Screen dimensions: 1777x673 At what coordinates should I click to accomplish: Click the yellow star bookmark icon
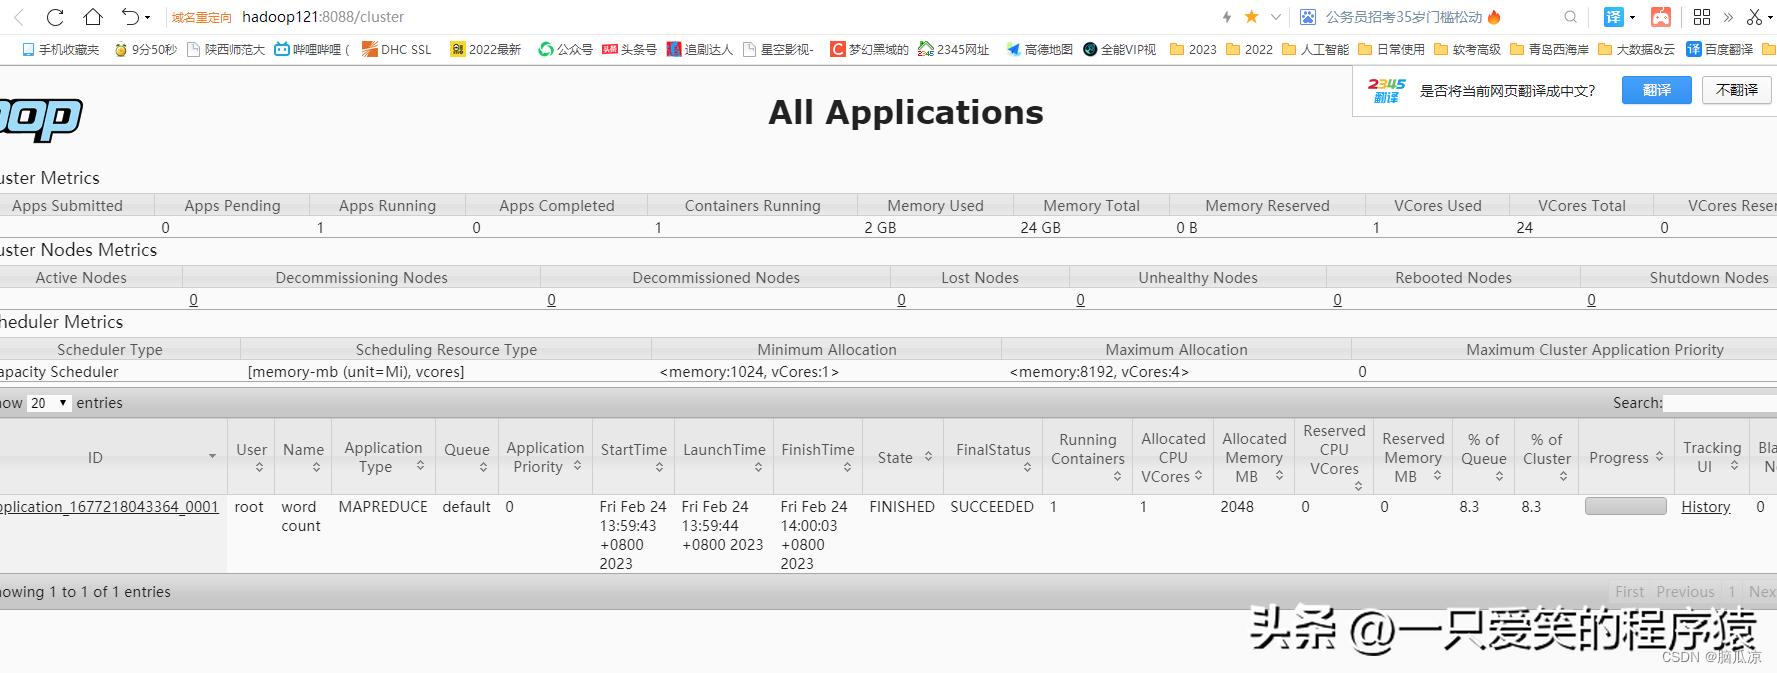coord(1251,17)
